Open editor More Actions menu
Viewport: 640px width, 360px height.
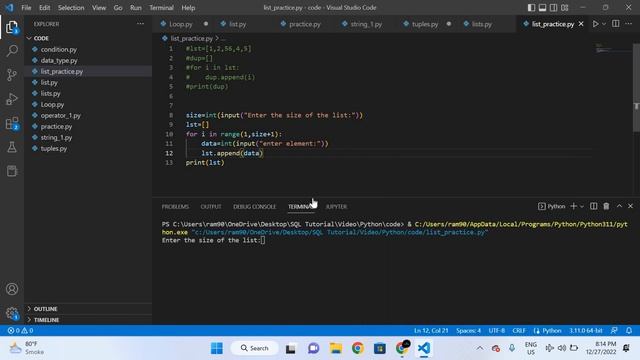629,24
